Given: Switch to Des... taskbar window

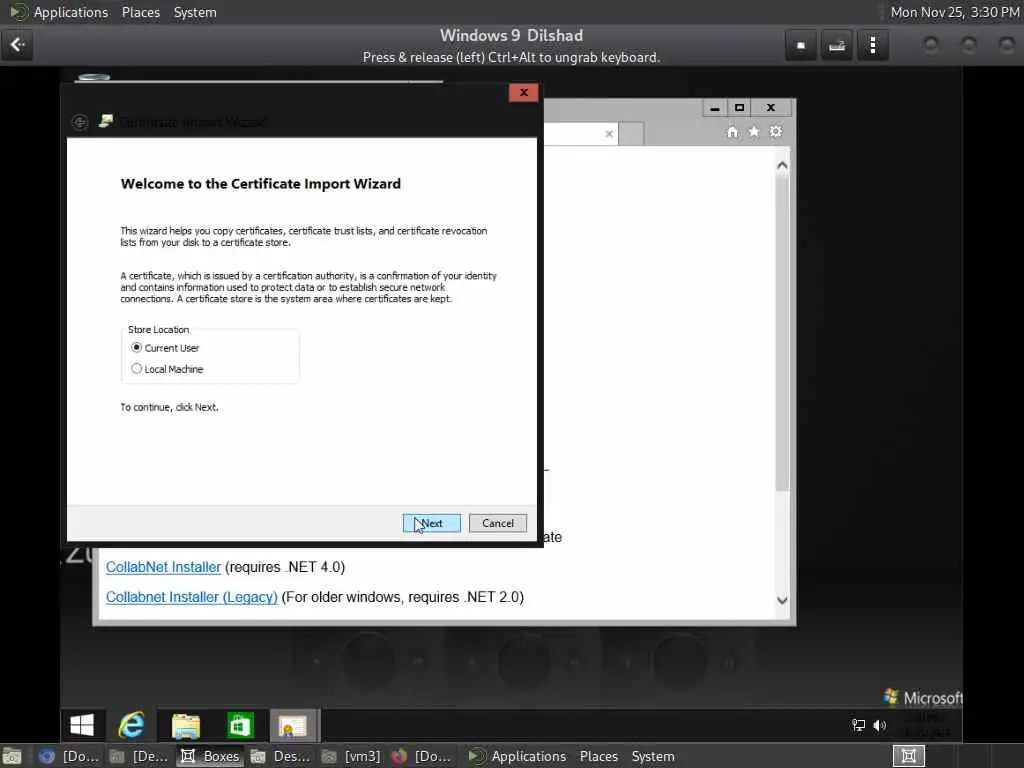Looking at the screenshot, I should (281, 756).
